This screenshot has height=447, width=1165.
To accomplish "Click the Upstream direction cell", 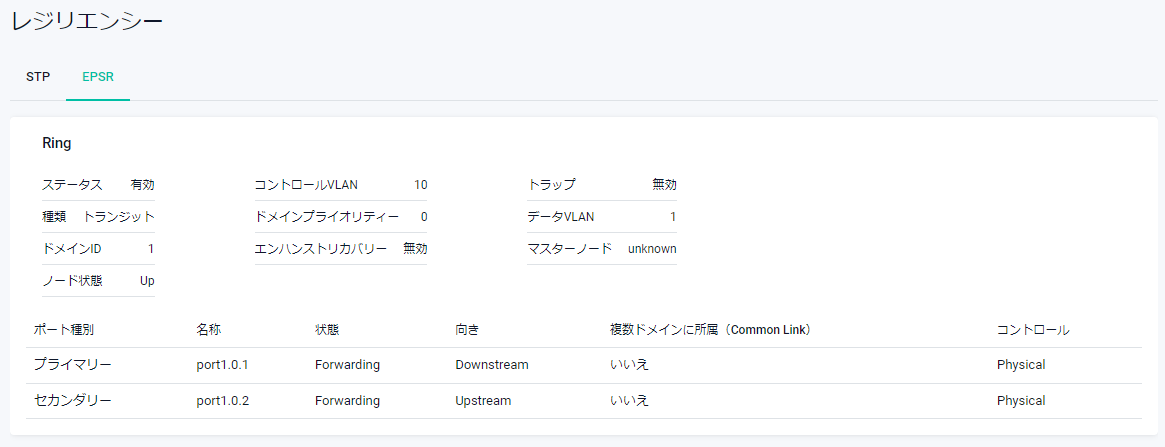I will click(483, 401).
